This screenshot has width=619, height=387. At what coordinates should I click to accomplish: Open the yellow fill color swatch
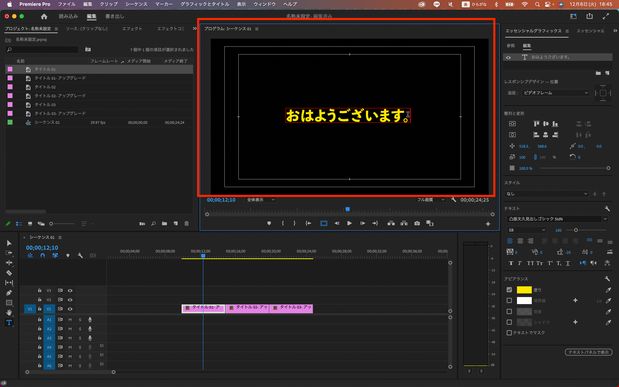pyautogui.click(x=524, y=290)
